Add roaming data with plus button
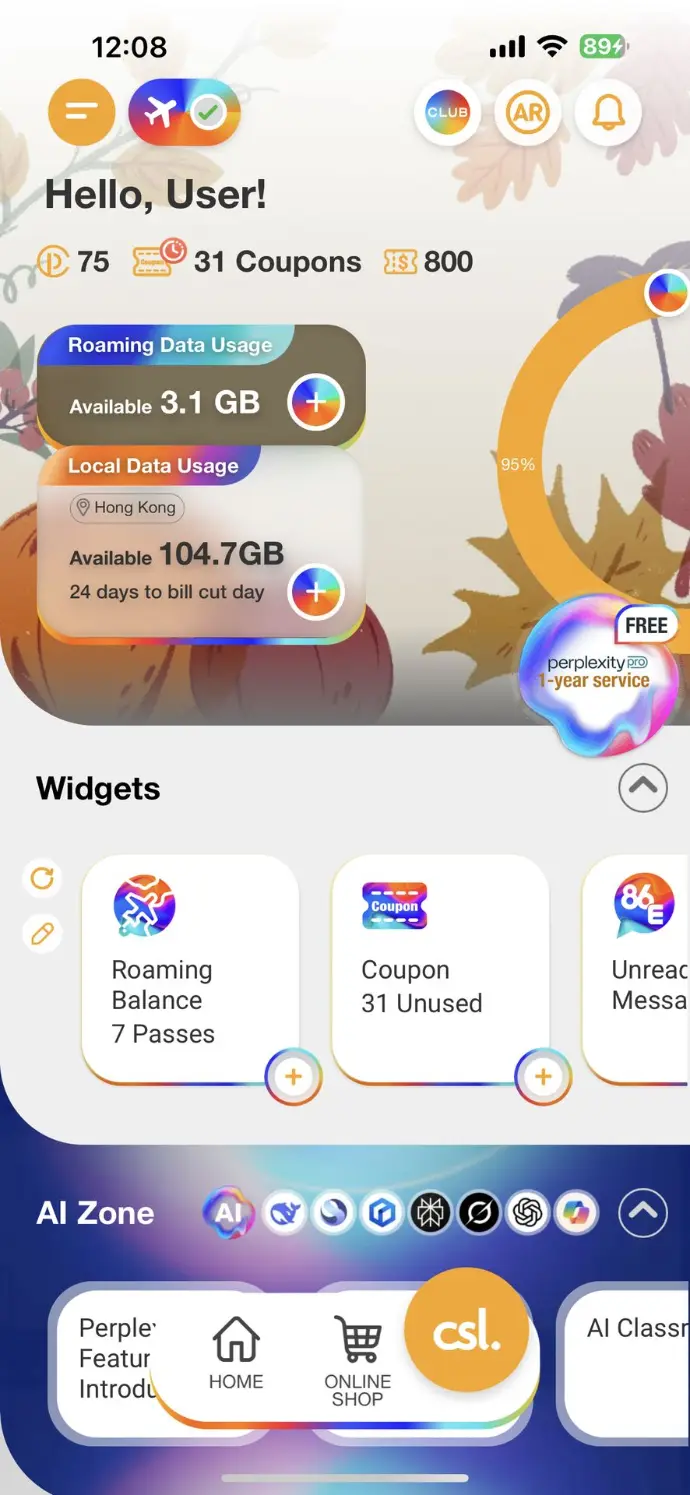Image resolution: width=690 pixels, height=1495 pixels. 316,402
